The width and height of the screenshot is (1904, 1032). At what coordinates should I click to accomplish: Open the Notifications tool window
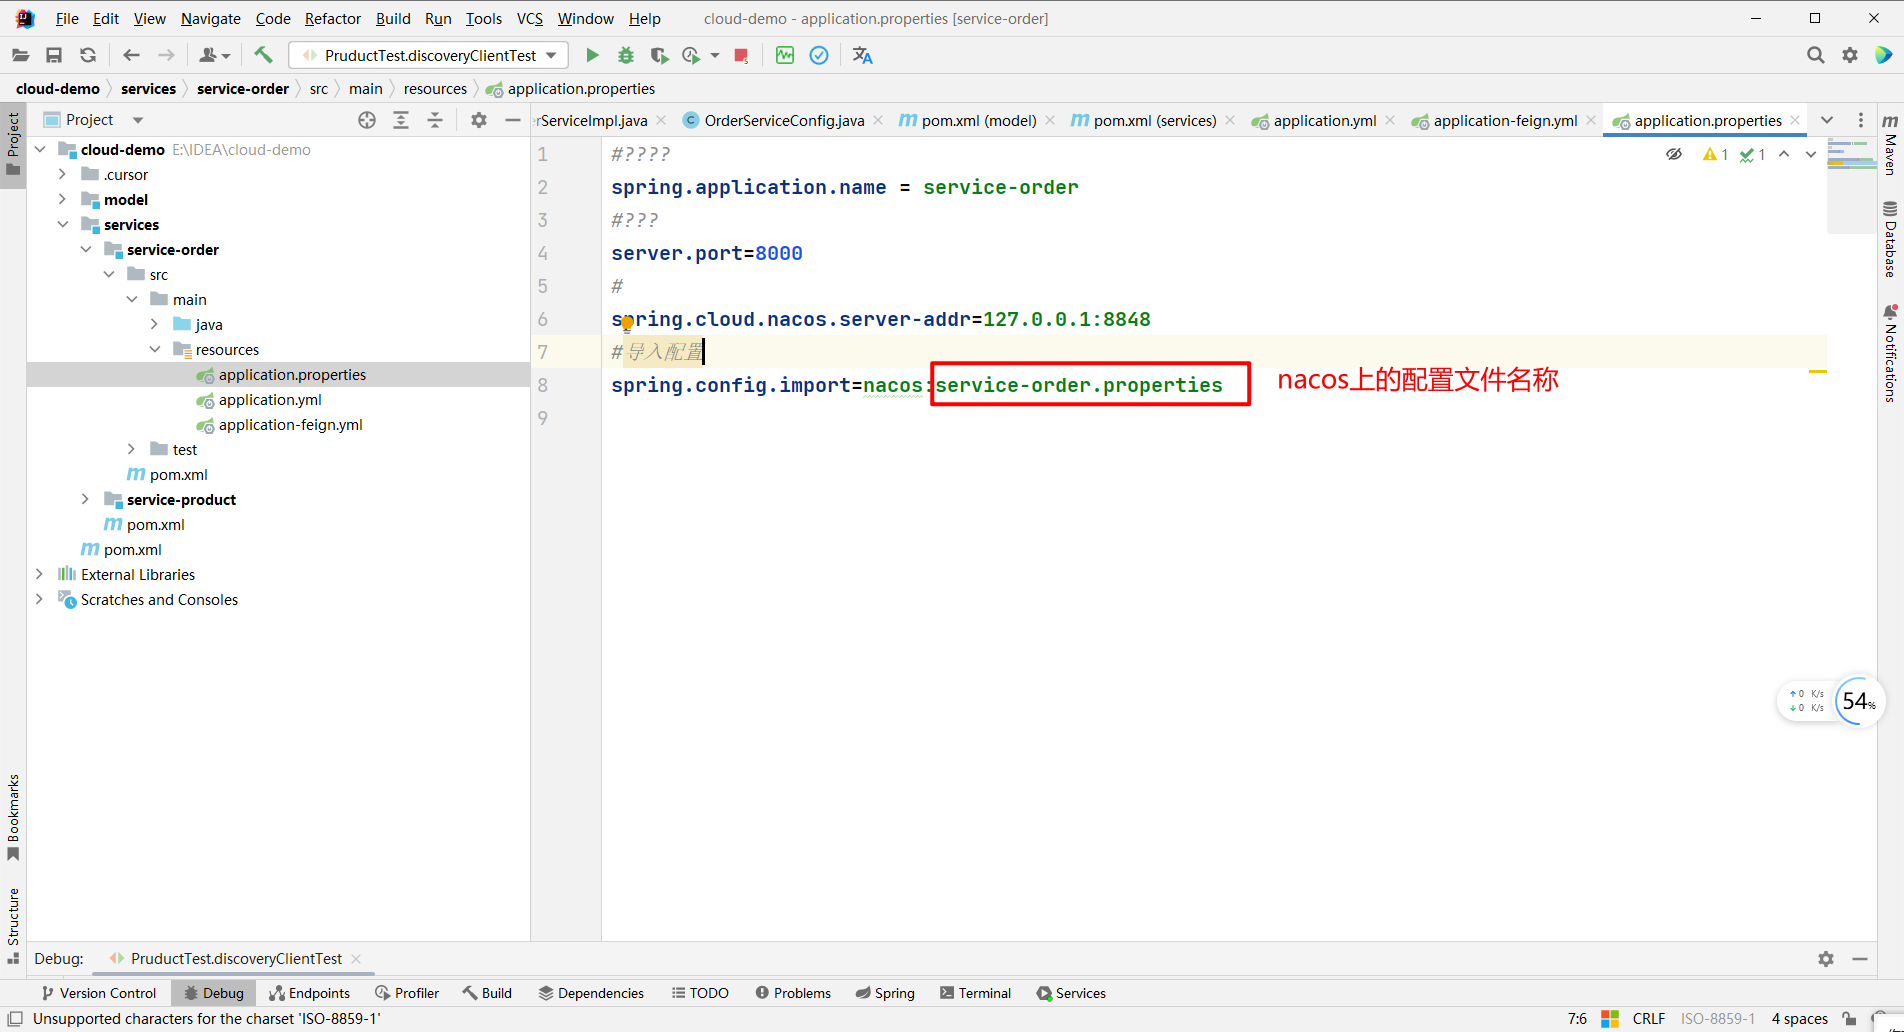1890,354
